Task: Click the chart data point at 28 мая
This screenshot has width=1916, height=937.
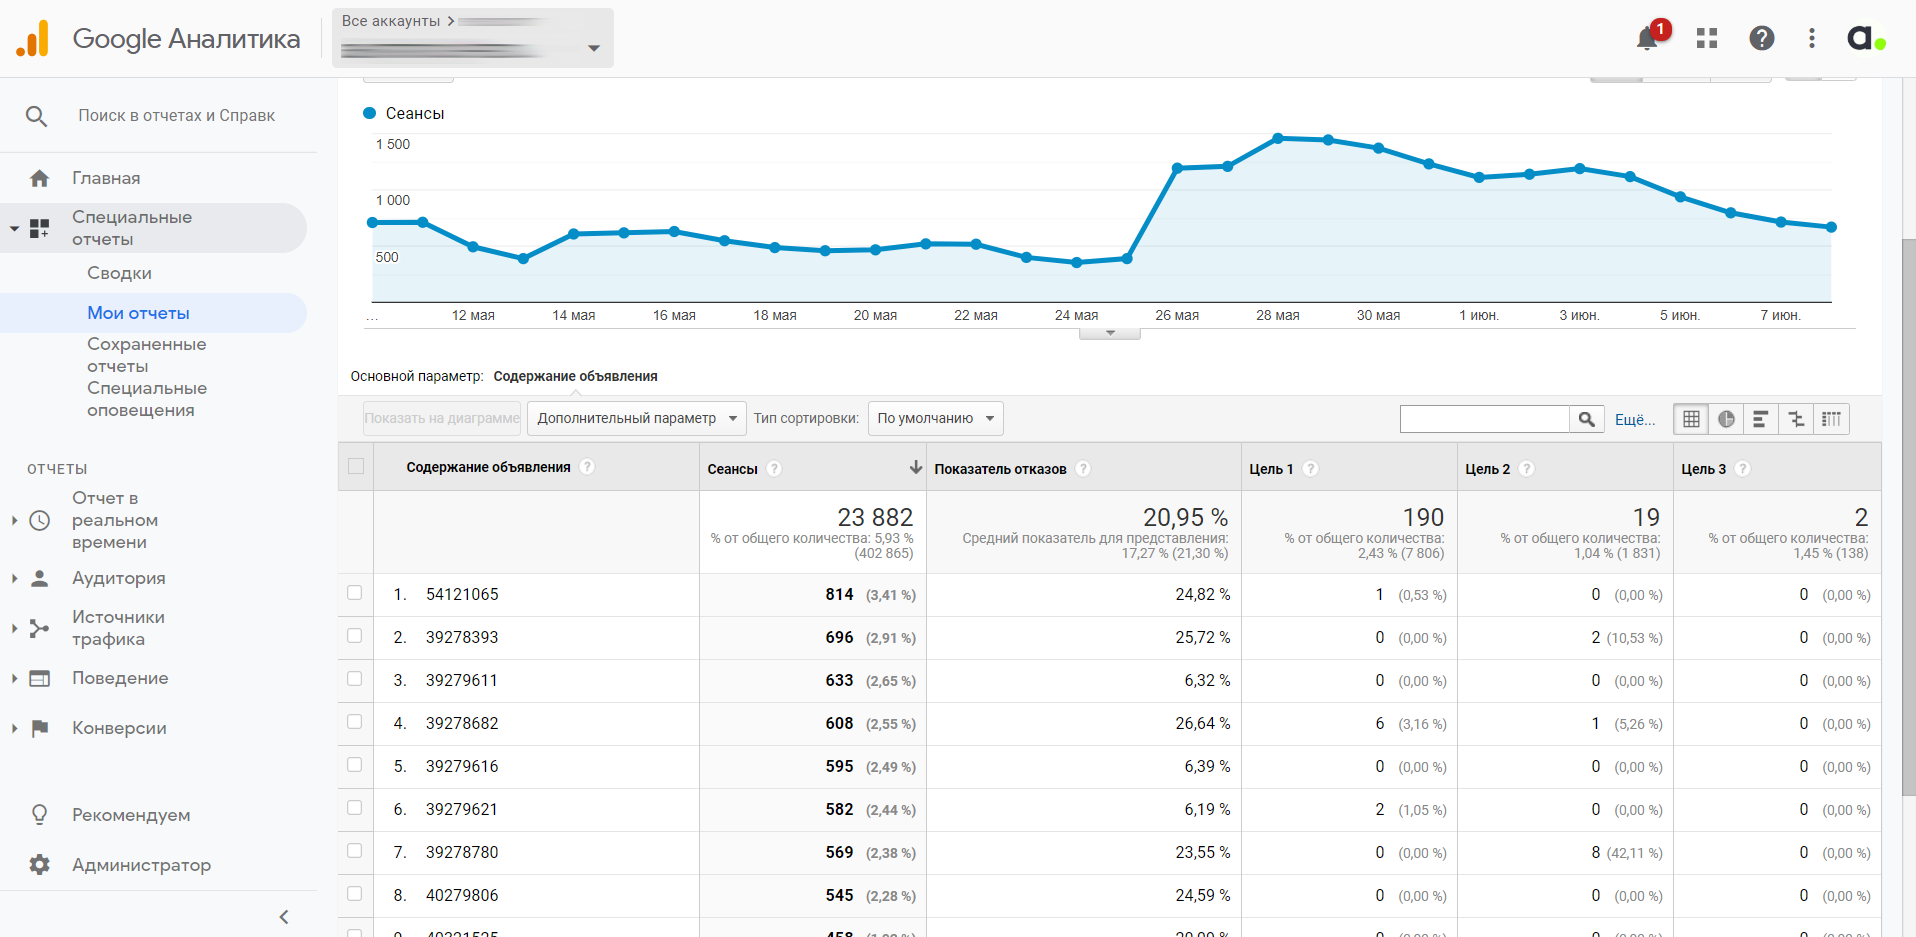Action: coord(1278,138)
